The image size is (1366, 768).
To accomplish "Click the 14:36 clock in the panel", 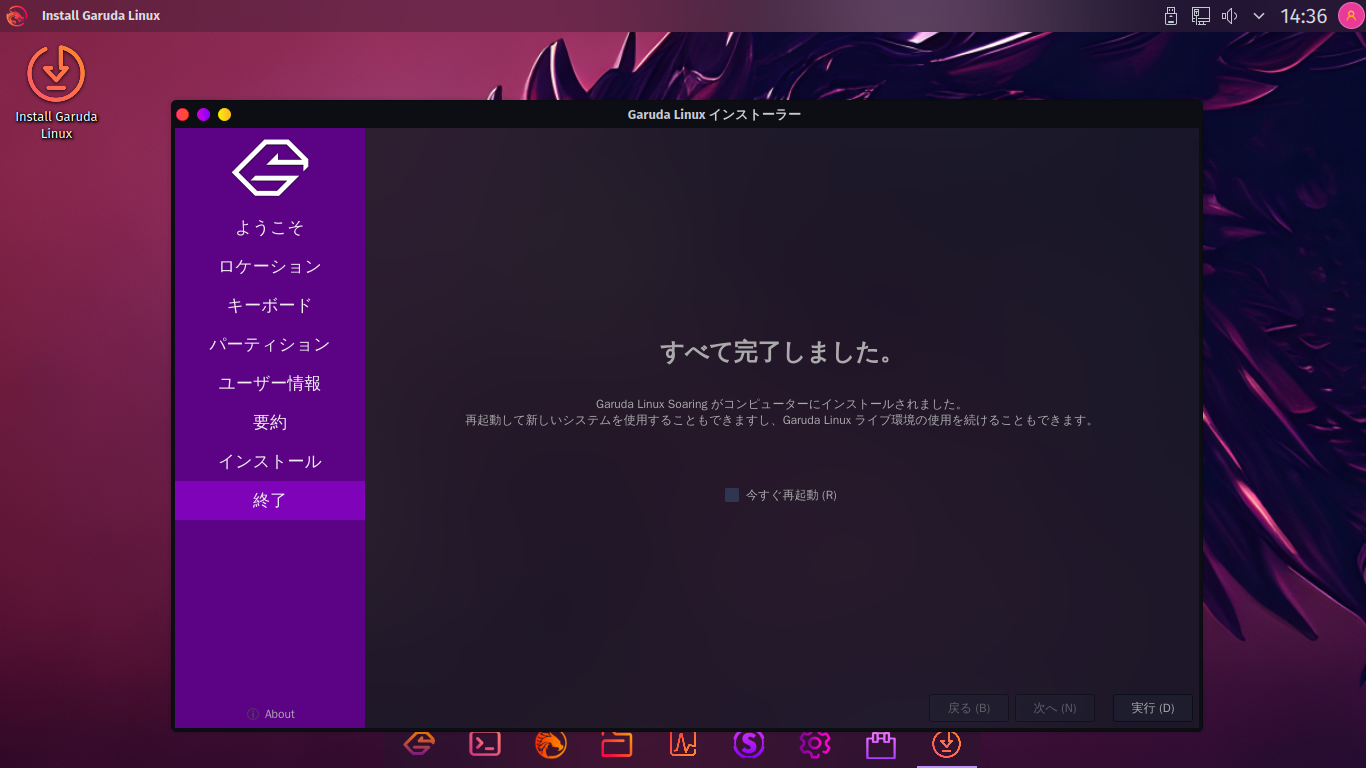I will [1304, 16].
